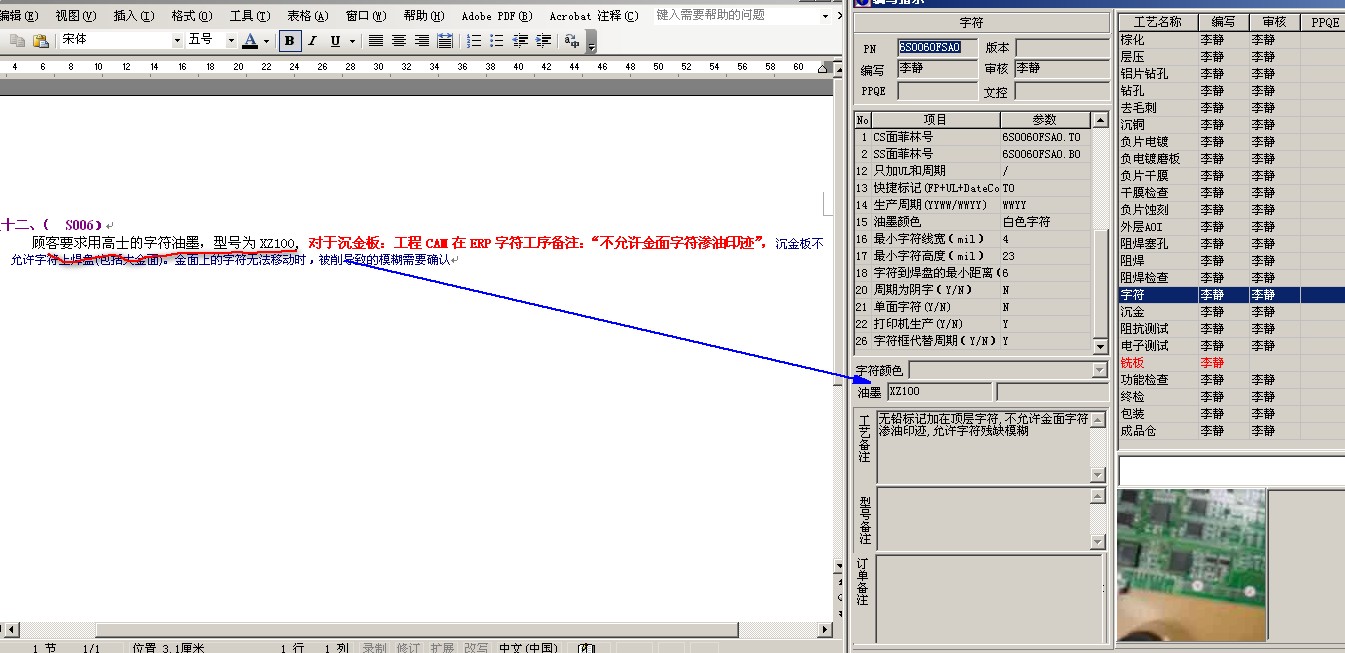Select the 阻焊 process row

[x=1231, y=261]
